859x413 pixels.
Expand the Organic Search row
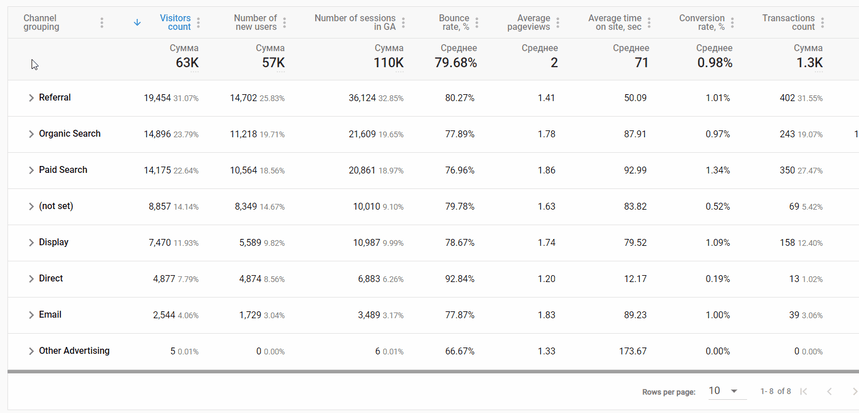click(31, 134)
